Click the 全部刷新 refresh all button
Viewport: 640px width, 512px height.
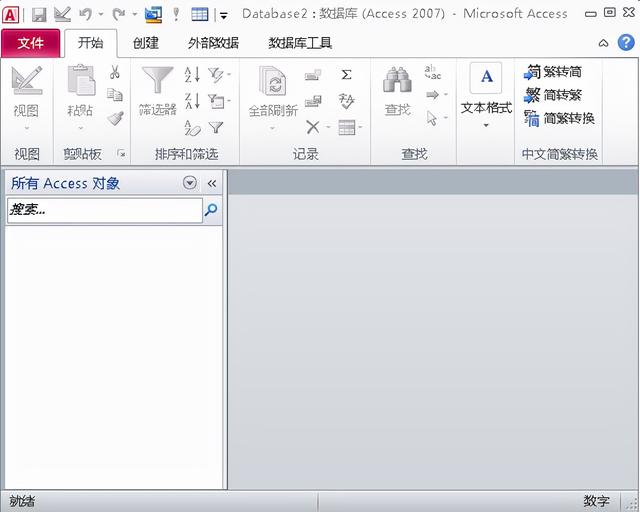pos(273,91)
